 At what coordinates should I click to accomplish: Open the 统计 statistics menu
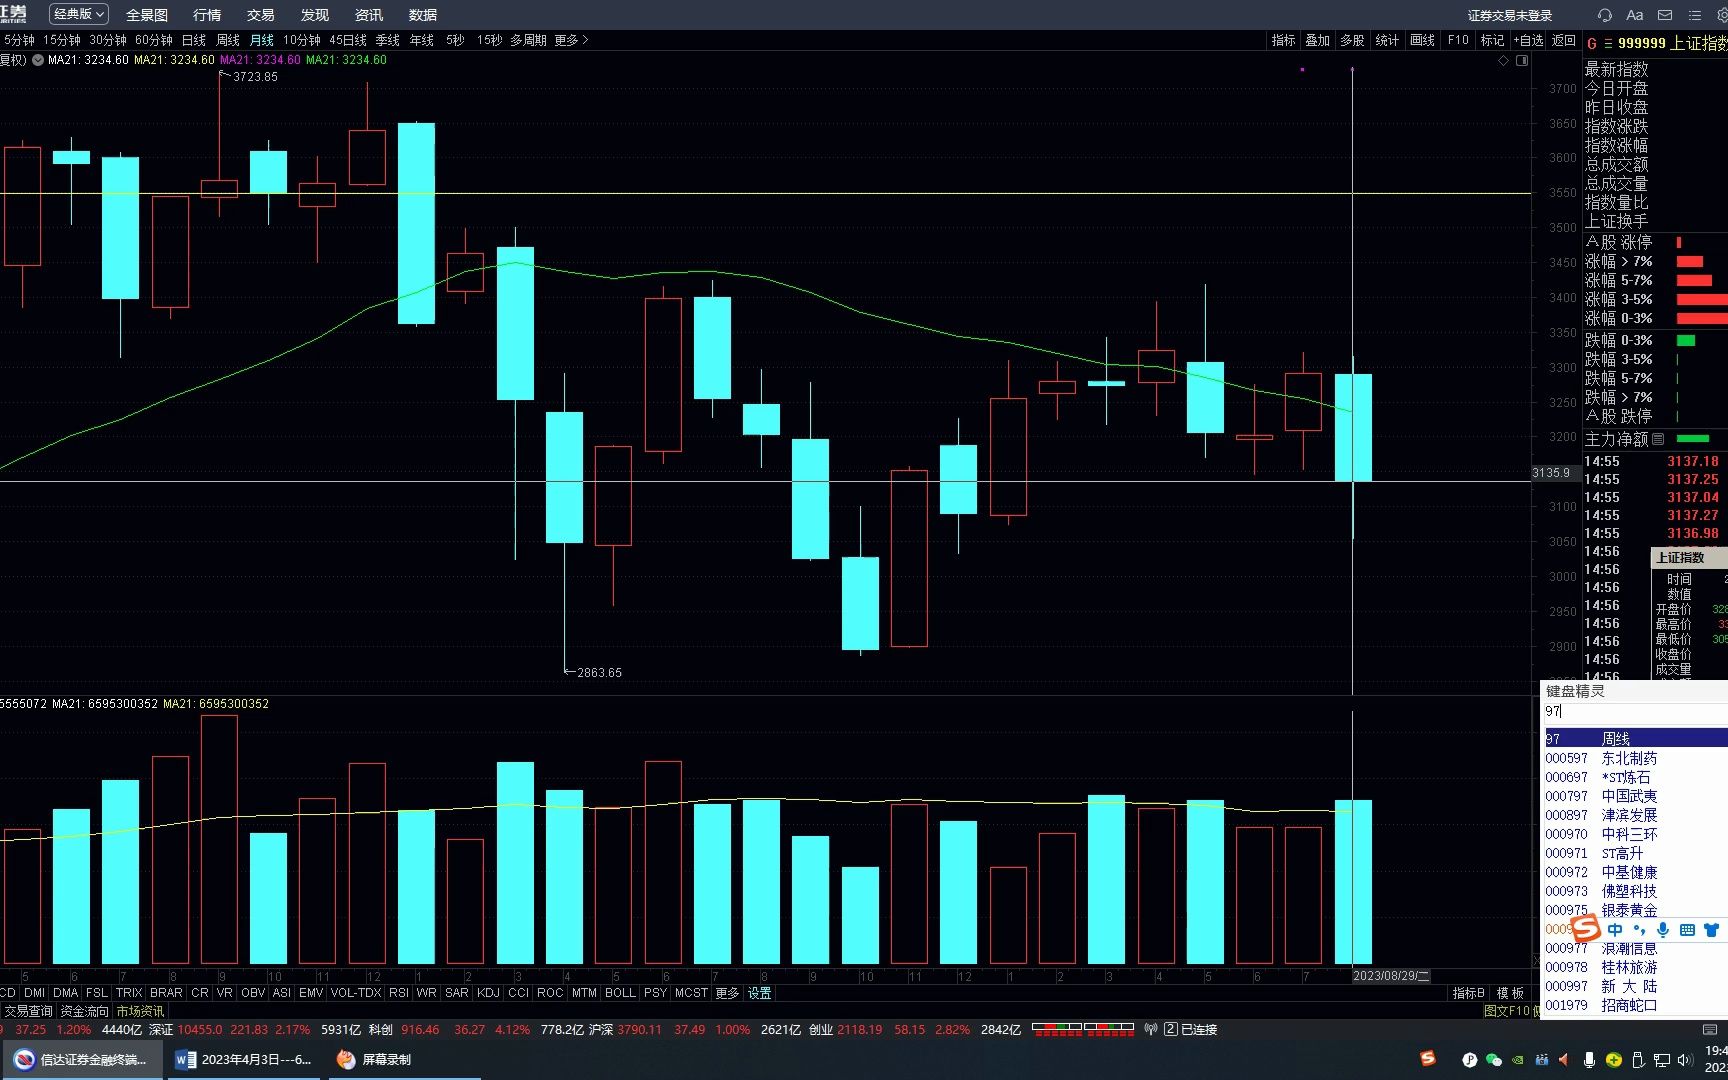(x=1387, y=40)
